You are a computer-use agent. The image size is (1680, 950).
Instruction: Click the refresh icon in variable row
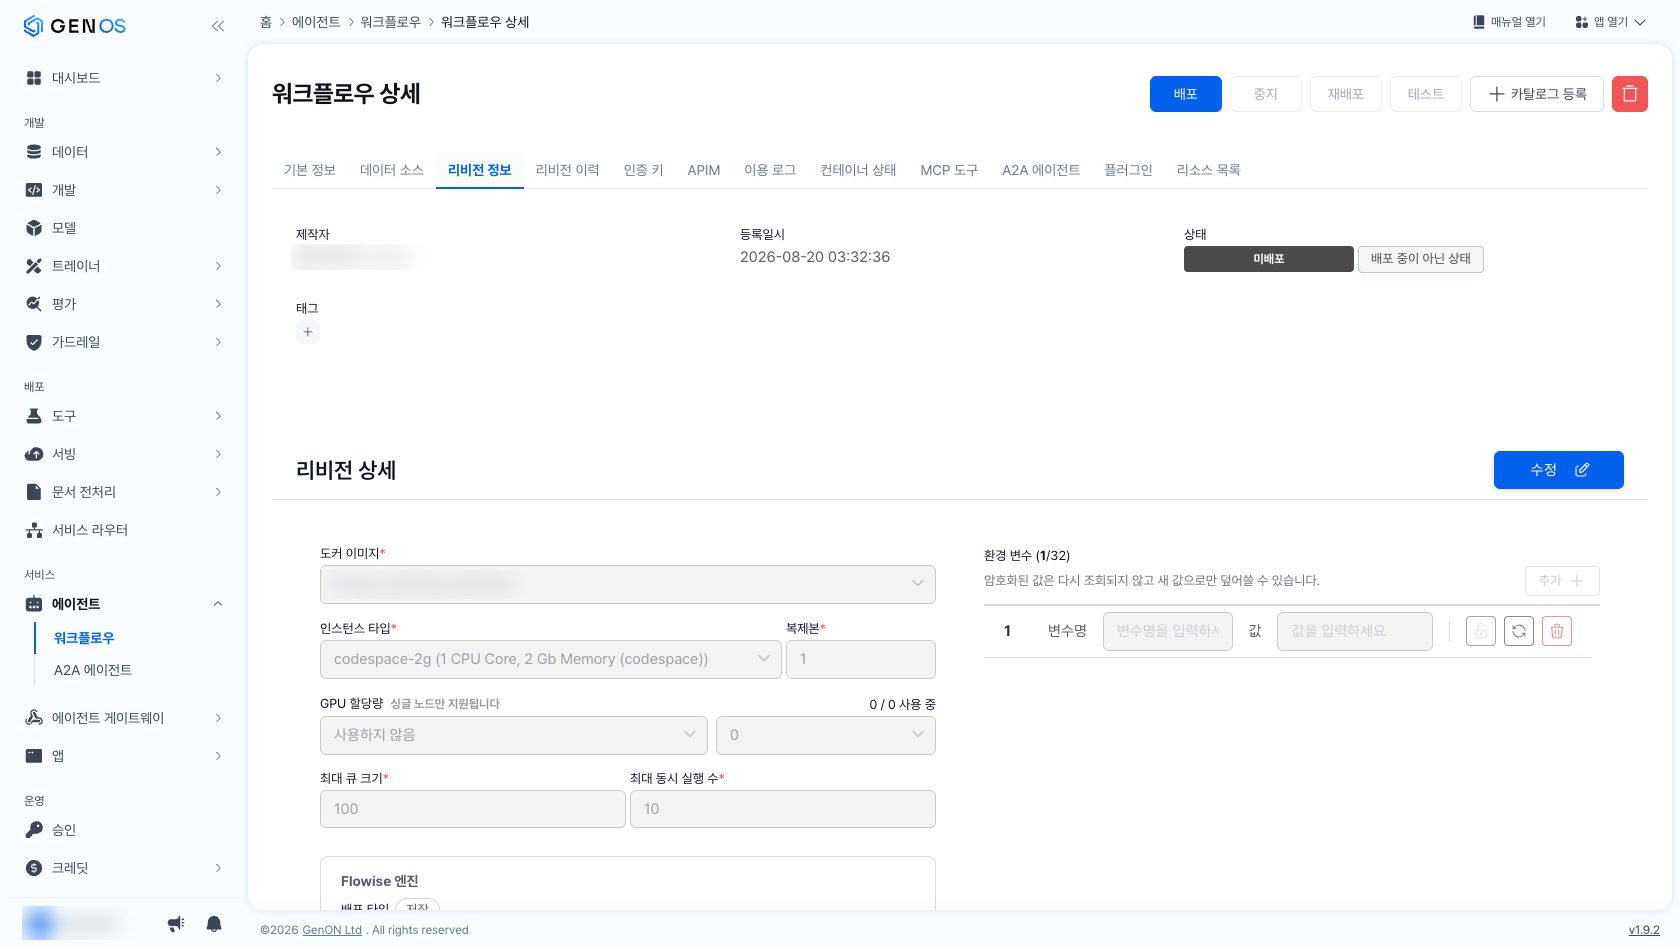pos(1519,631)
